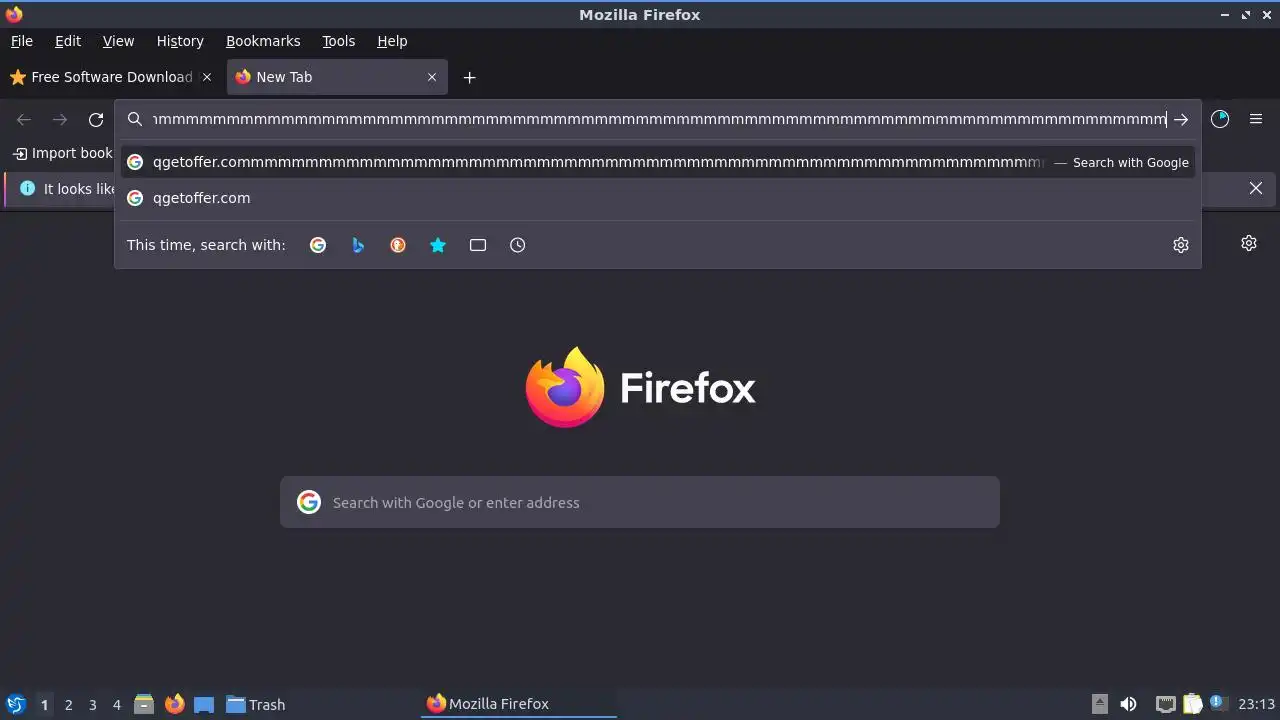The width and height of the screenshot is (1280, 720).
Task: Open the Firefox application menu
Action: (1256, 119)
